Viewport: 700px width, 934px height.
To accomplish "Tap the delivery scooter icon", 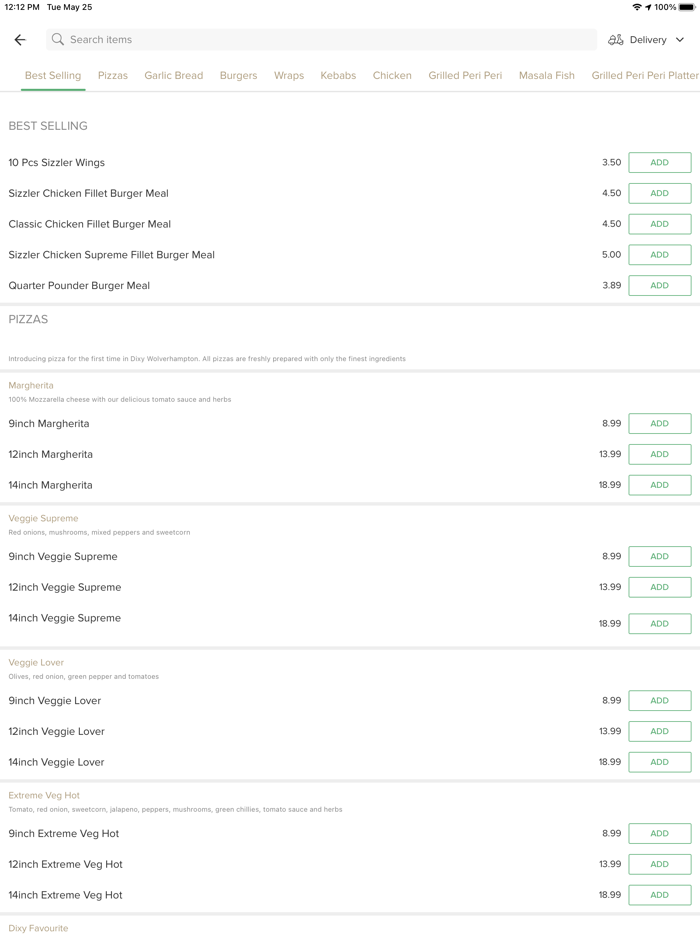I will tap(616, 40).
